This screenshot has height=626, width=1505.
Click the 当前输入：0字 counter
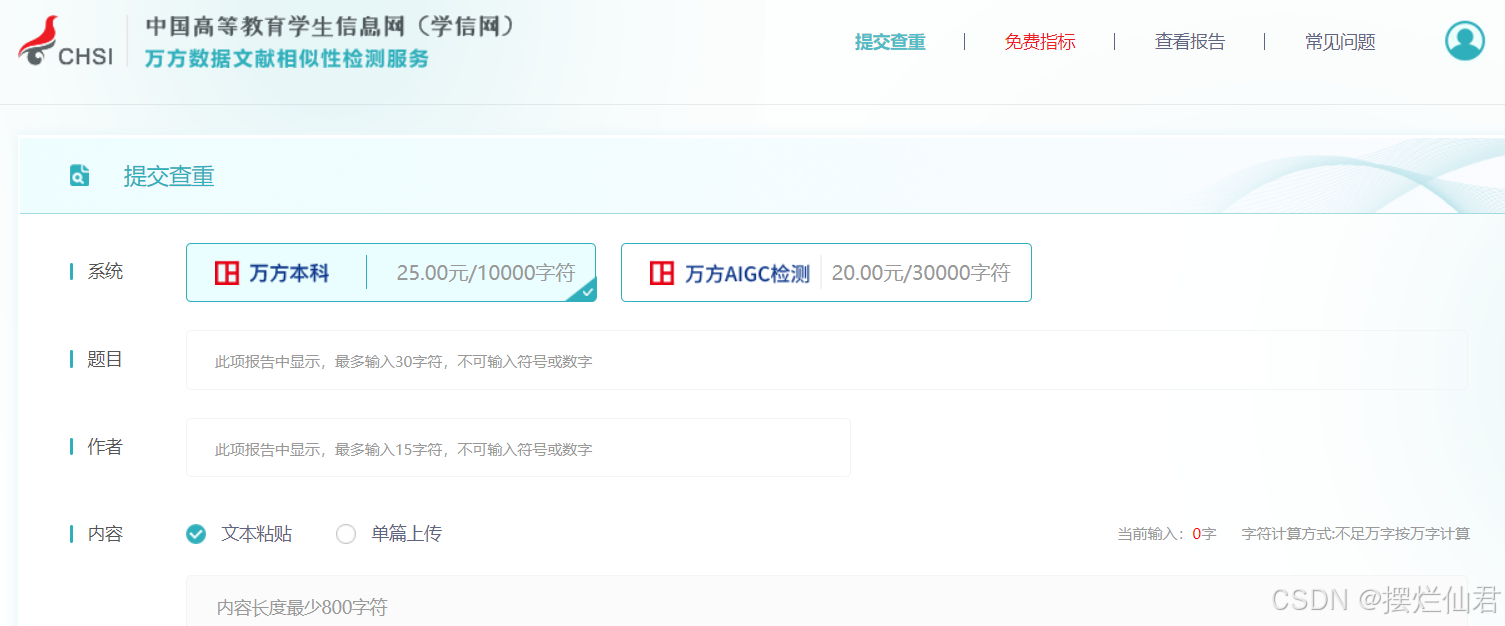pos(1167,534)
